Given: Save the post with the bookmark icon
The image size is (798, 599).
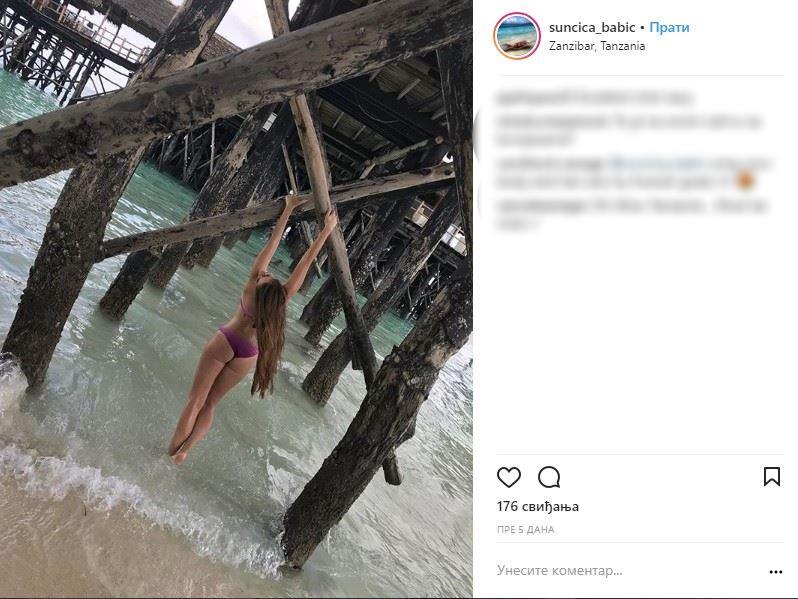Looking at the screenshot, I should [771, 477].
